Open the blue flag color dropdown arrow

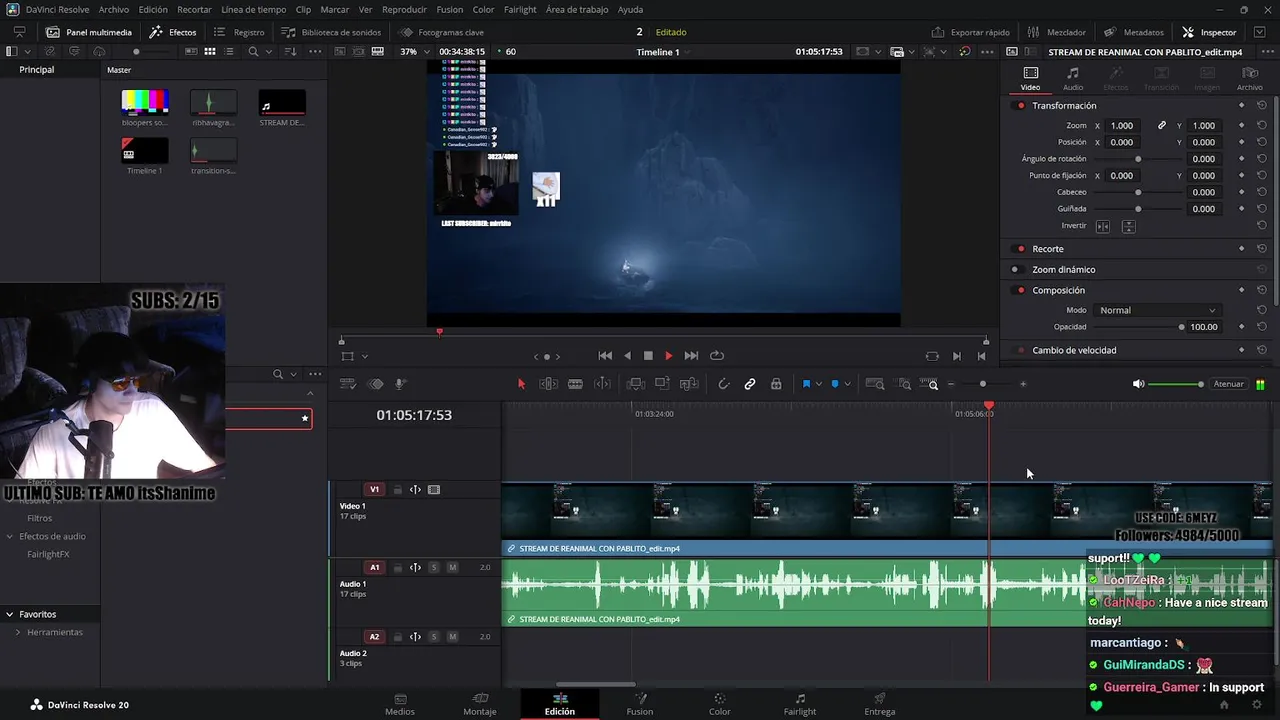point(819,384)
